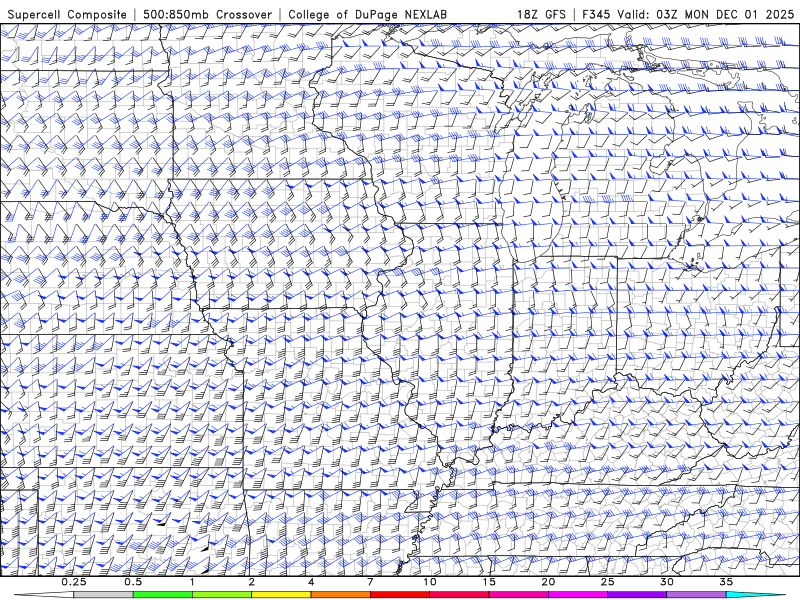Click the '7' scale label
This screenshot has height=600, width=800.
(x=370, y=582)
